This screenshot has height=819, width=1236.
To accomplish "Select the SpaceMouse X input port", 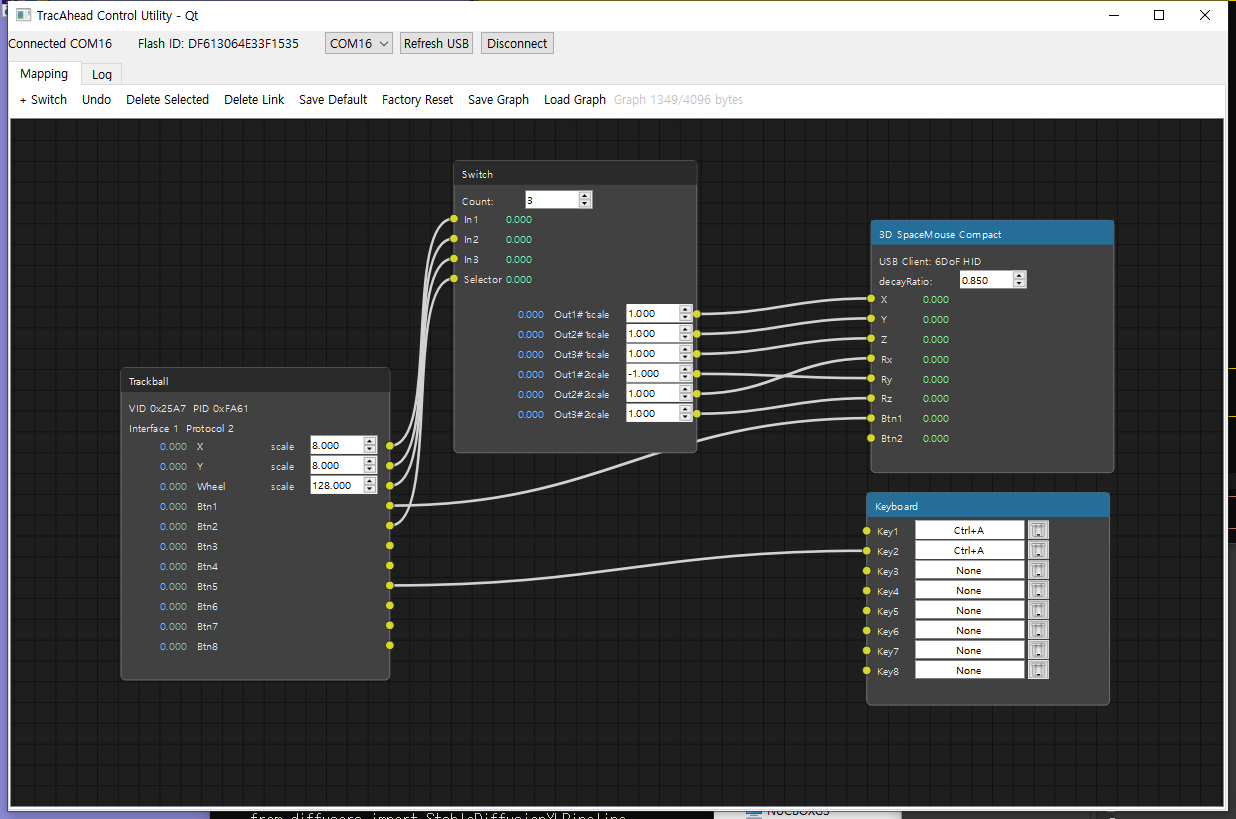I will [x=871, y=299].
